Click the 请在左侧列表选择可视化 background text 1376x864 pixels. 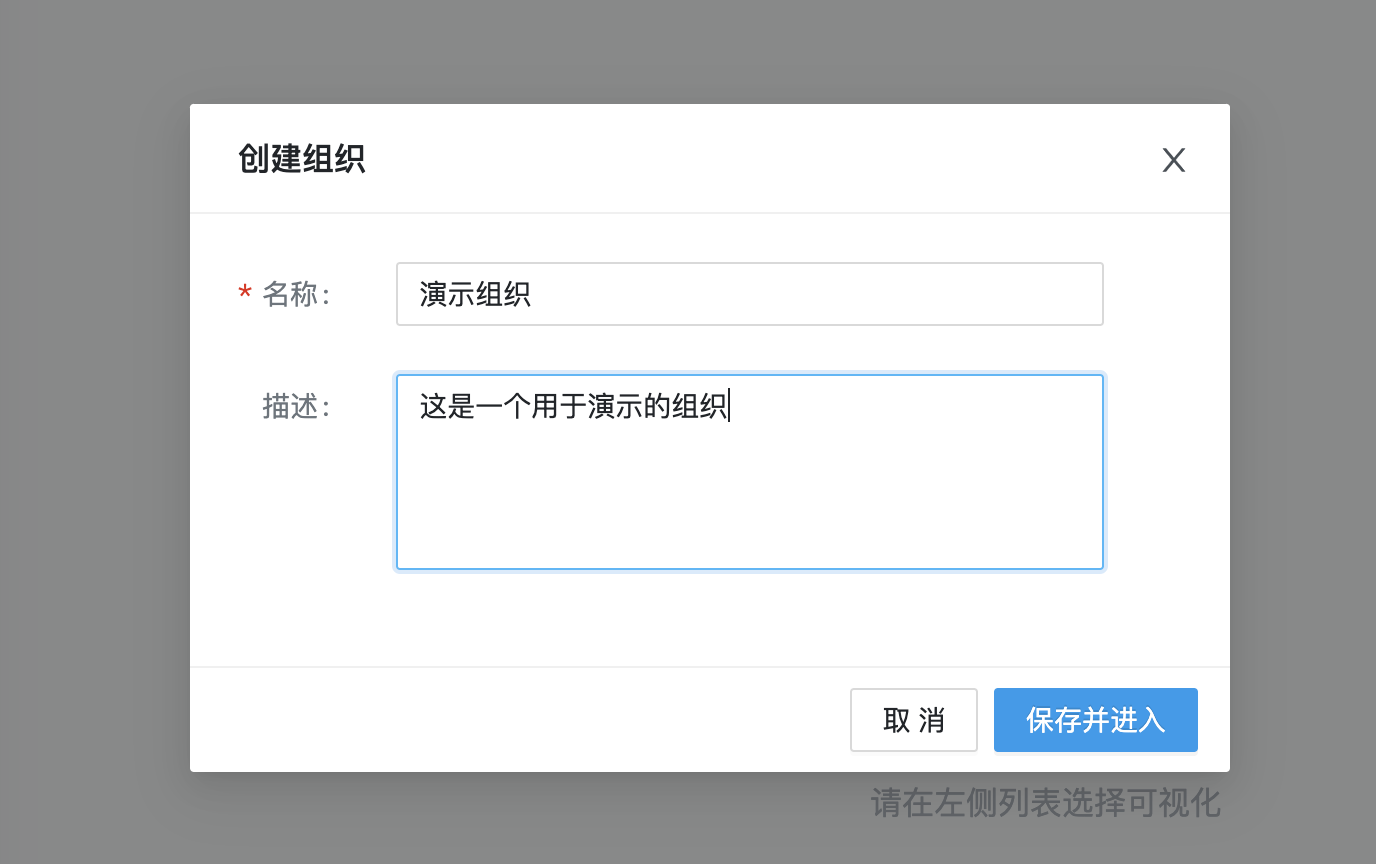pyautogui.click(x=1045, y=803)
